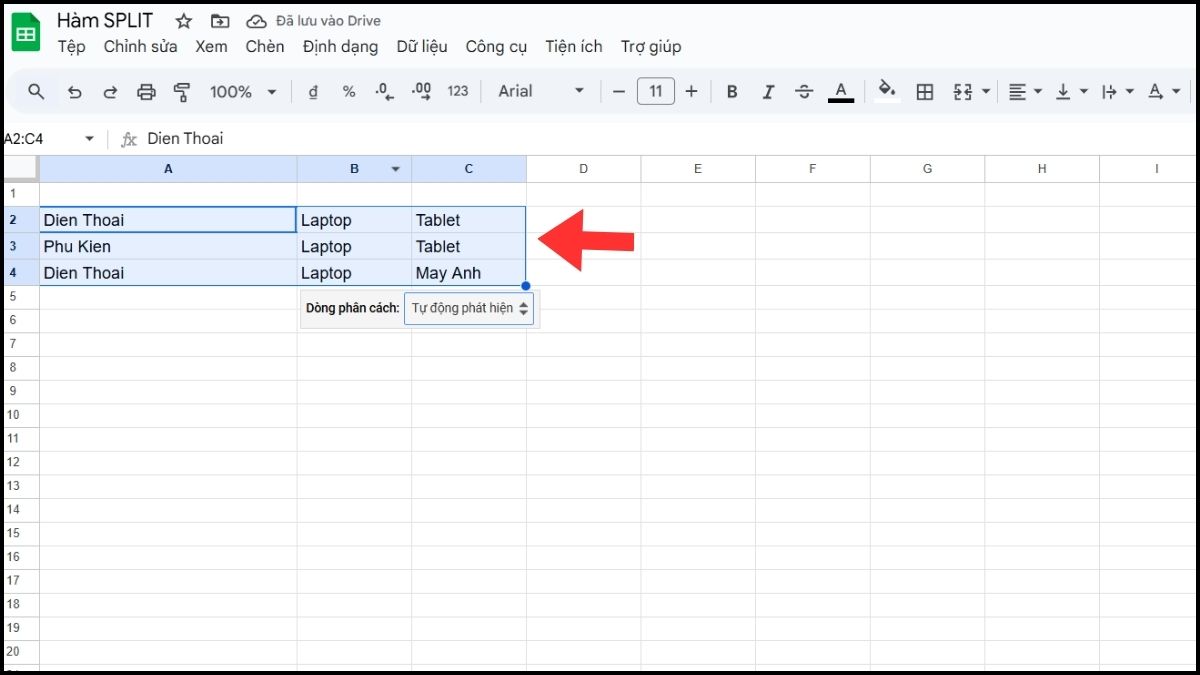This screenshot has height=675, width=1200.
Task: Format selection as percent
Action: [348, 91]
